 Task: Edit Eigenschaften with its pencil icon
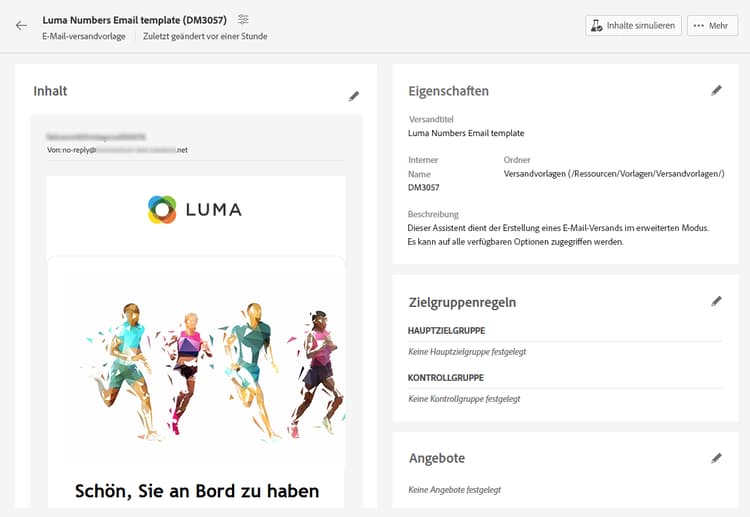(x=716, y=90)
